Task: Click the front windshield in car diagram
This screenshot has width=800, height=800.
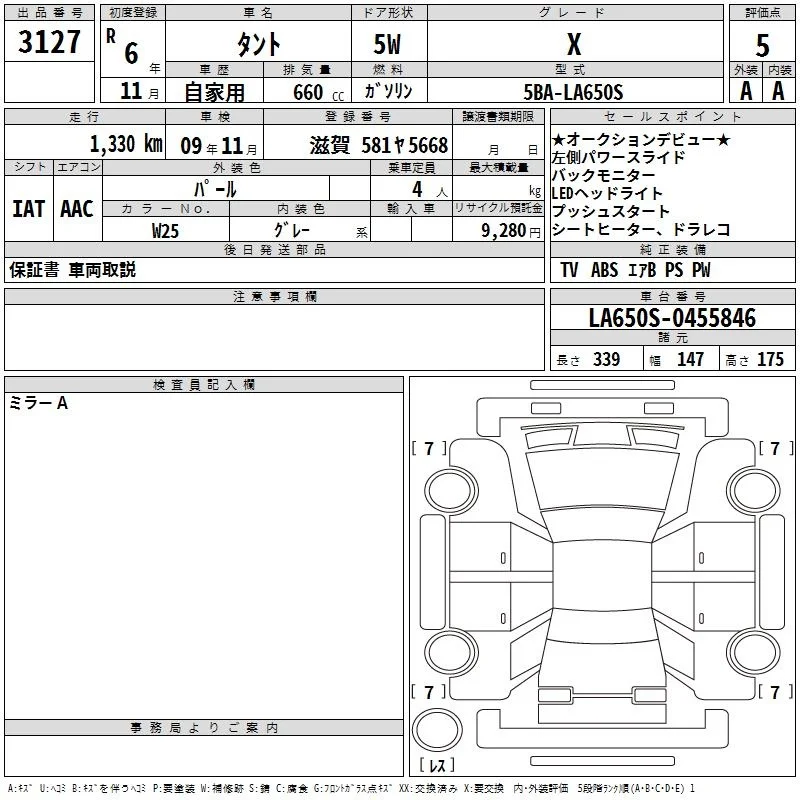Action: pyautogui.click(x=602, y=478)
